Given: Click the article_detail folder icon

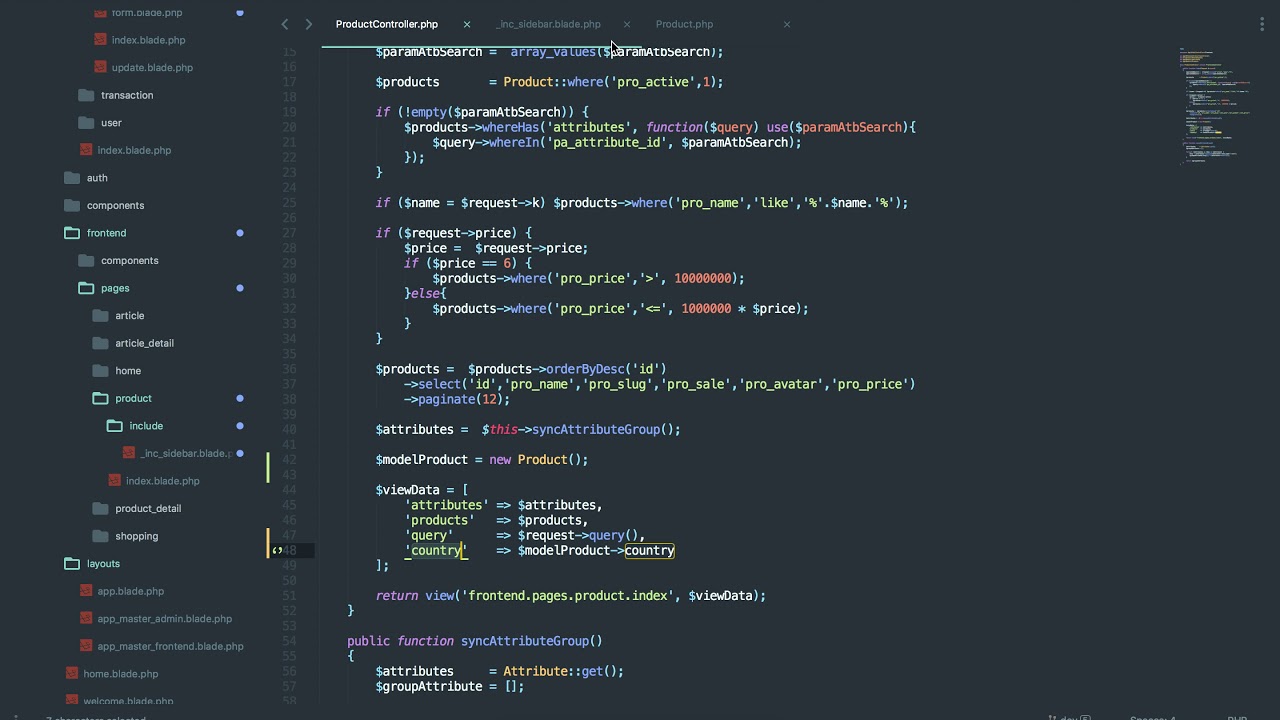Looking at the screenshot, I should (100, 343).
